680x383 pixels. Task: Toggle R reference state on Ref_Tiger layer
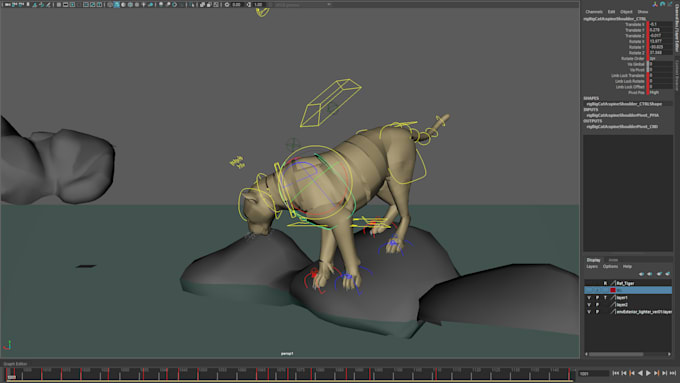pos(605,283)
